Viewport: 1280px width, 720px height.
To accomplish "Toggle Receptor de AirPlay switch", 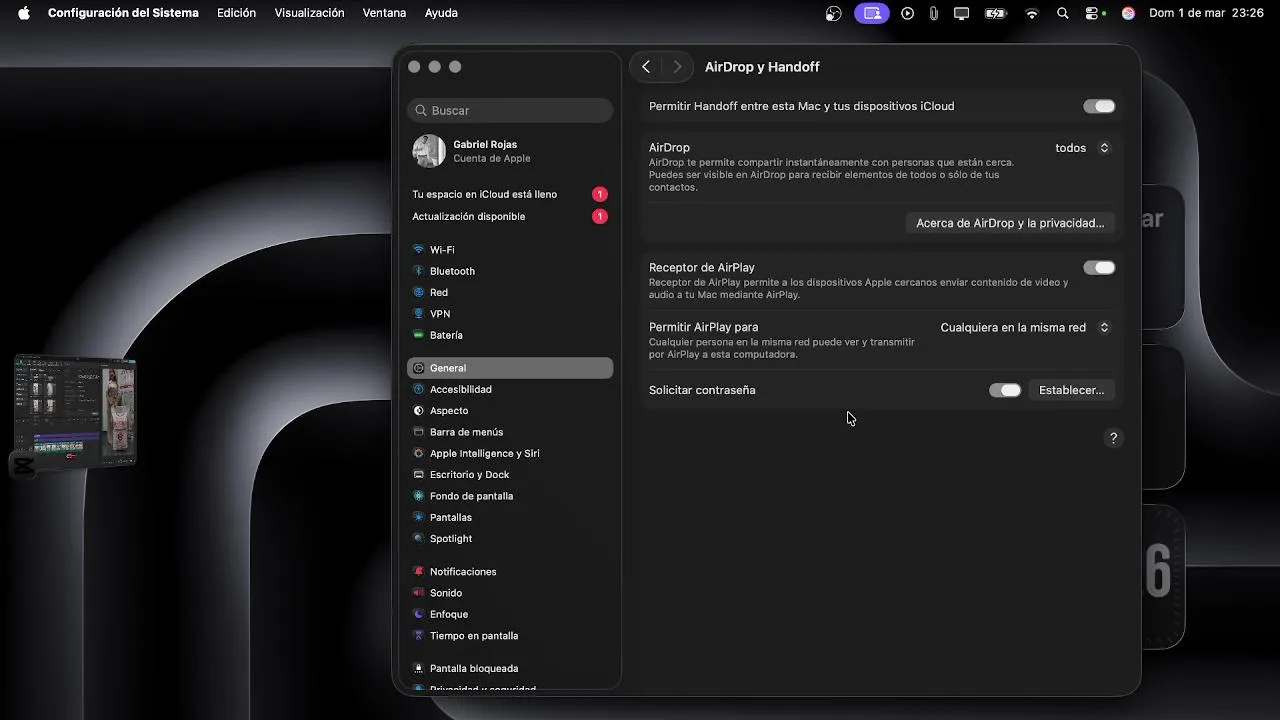I will point(1099,267).
